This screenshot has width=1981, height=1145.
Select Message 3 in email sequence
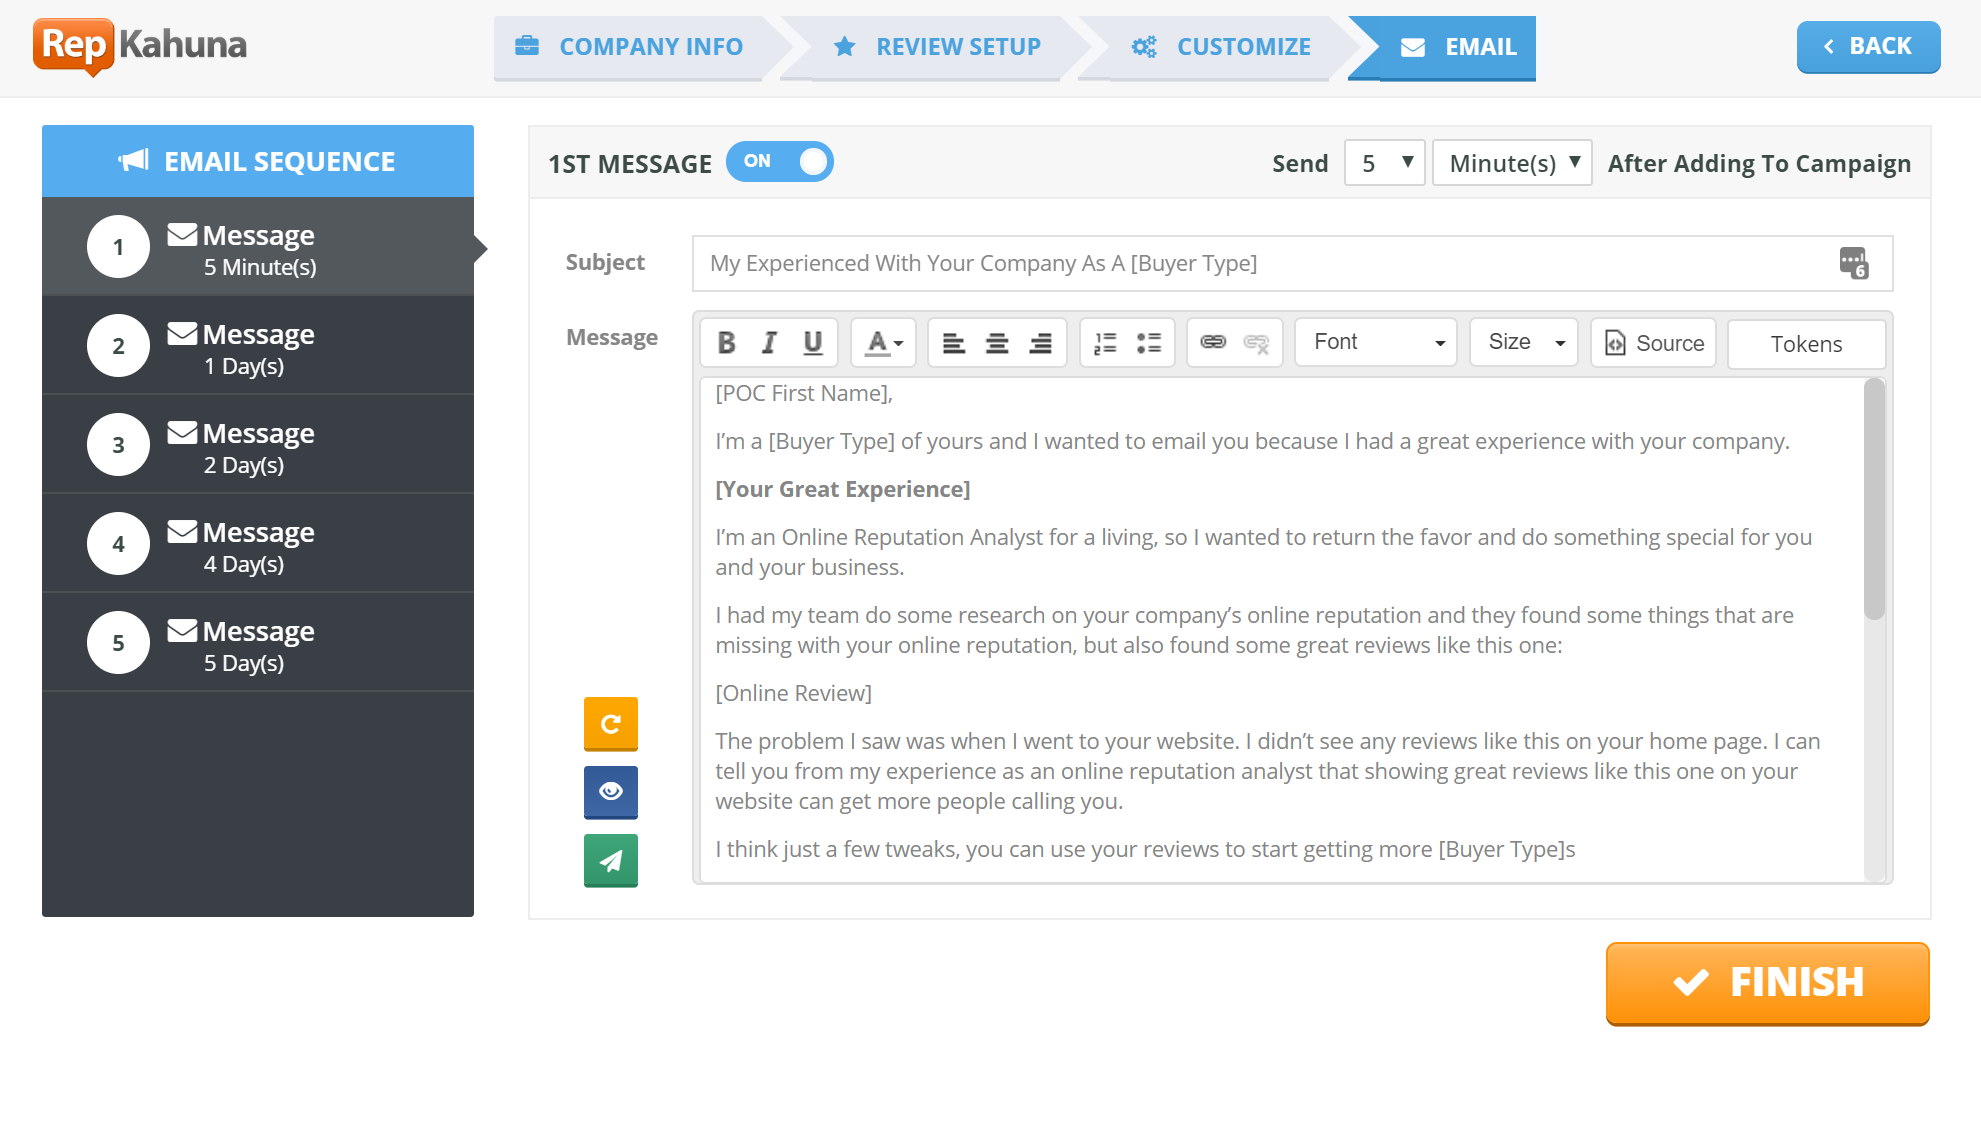coord(258,445)
